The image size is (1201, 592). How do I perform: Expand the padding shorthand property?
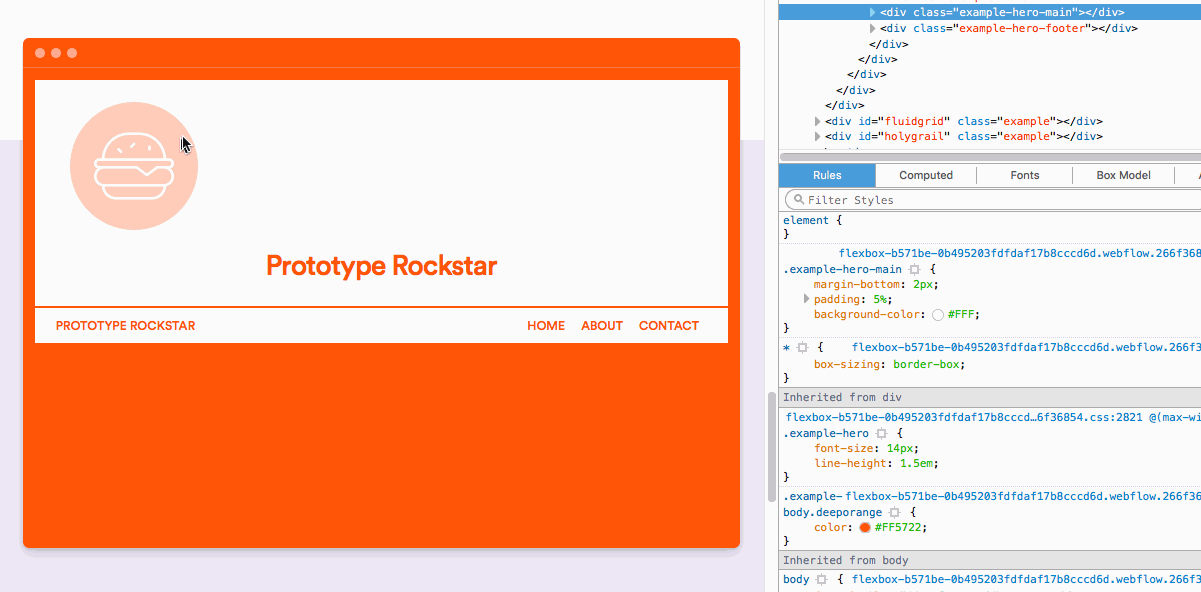coord(807,299)
